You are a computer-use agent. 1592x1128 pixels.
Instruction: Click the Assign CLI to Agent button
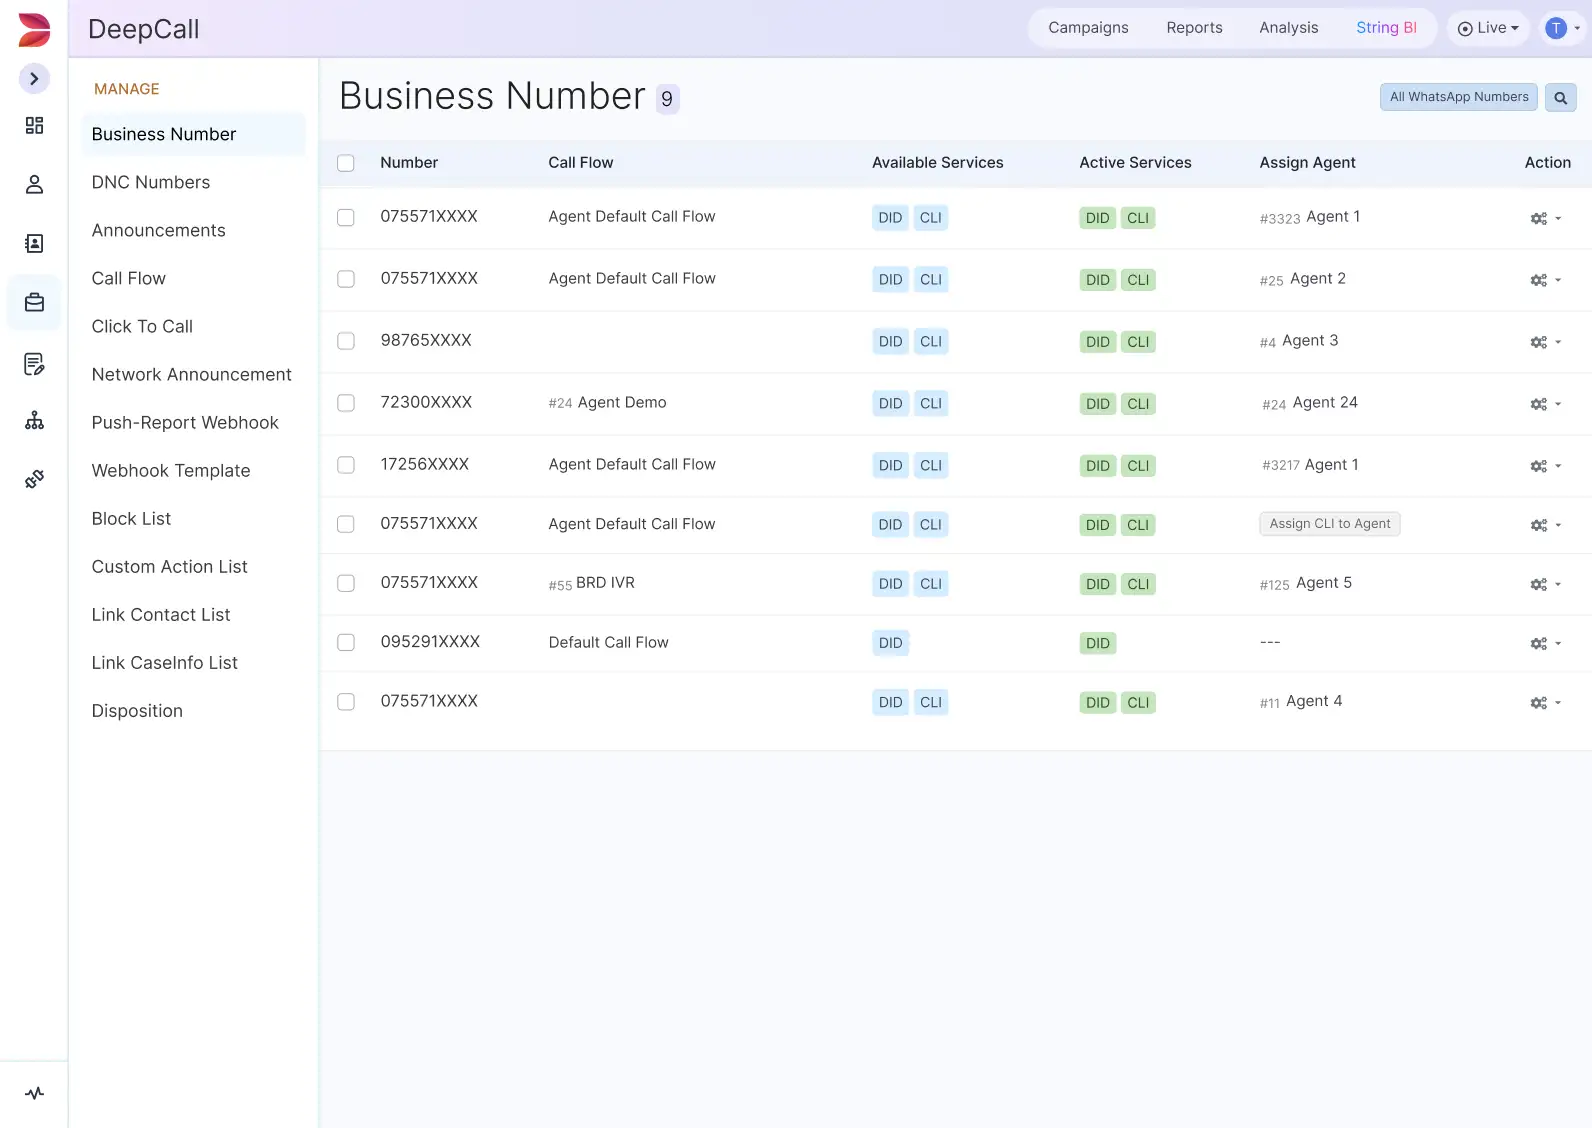point(1329,524)
